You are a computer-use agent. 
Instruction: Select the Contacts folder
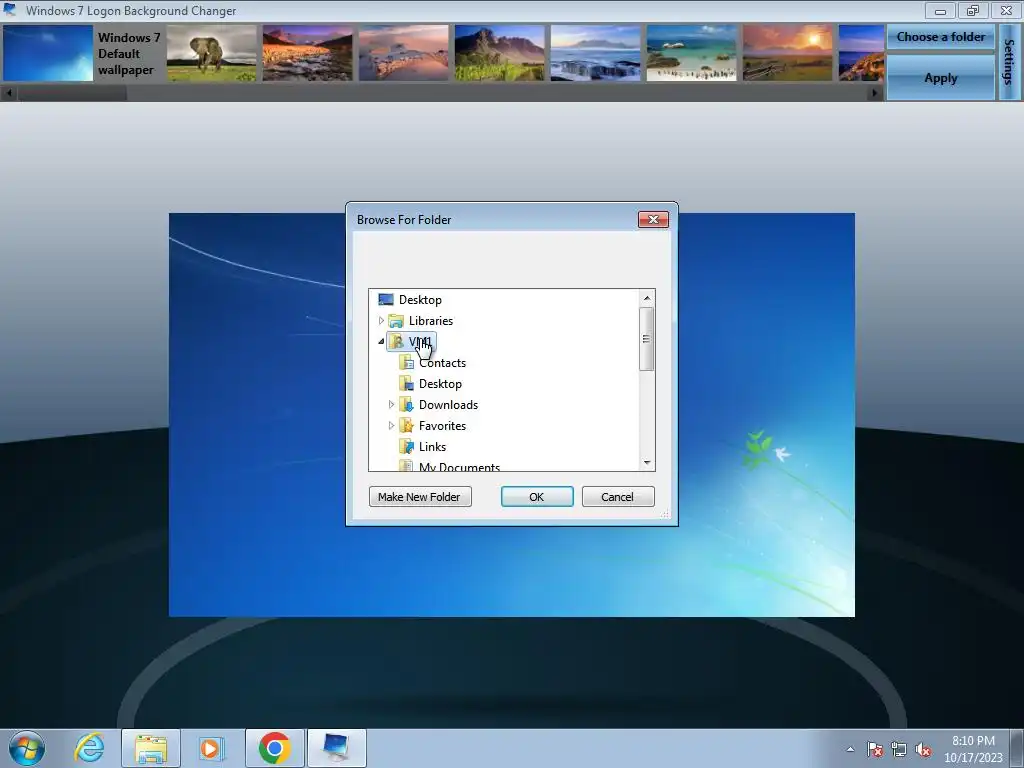[x=442, y=363]
